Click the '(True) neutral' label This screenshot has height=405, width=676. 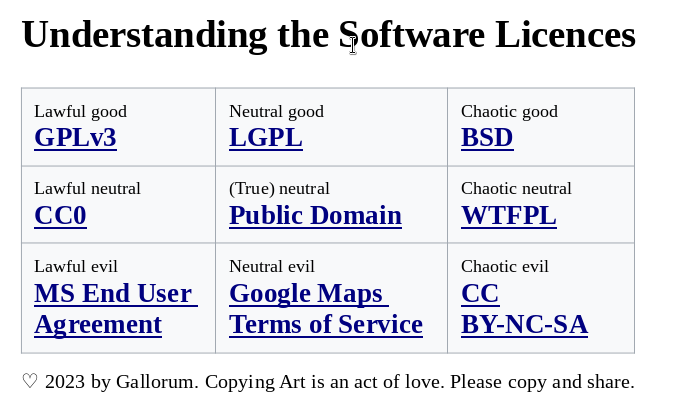(x=279, y=189)
